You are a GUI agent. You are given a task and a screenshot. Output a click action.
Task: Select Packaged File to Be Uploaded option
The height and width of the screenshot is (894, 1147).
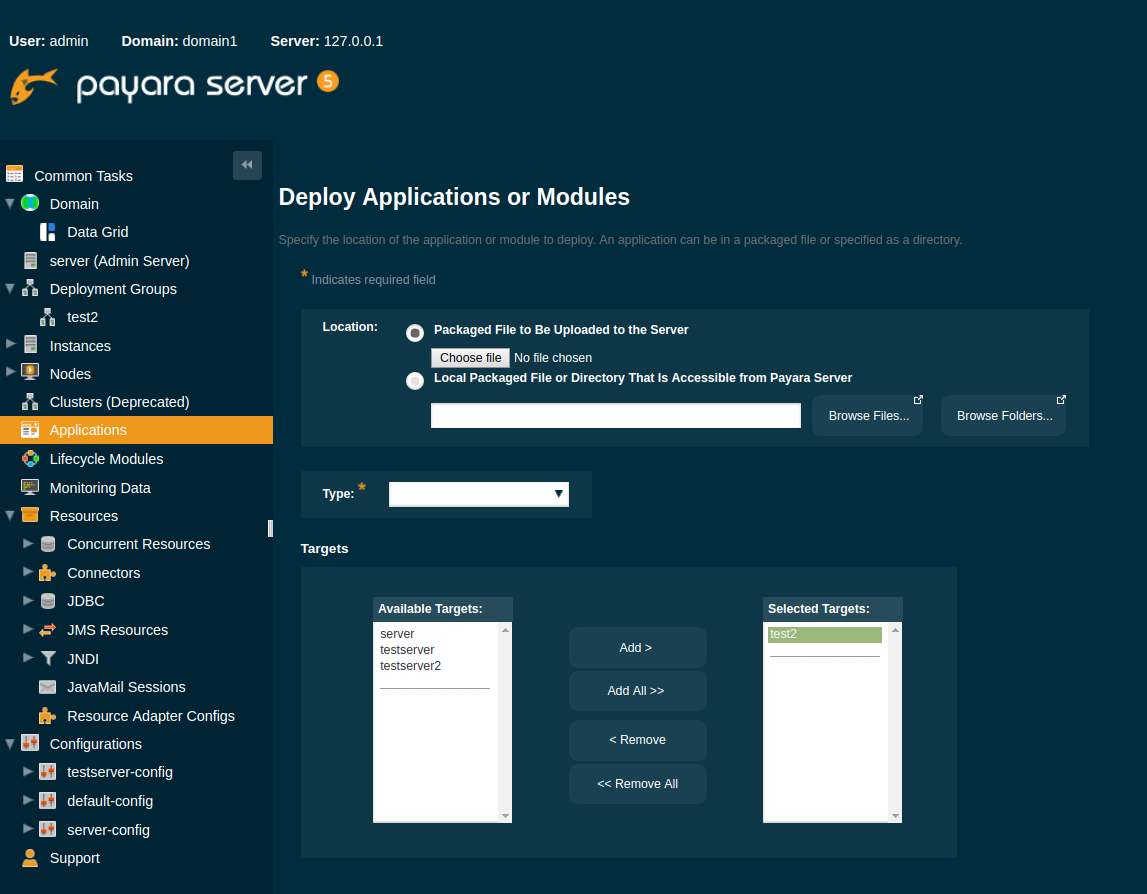tap(415, 332)
